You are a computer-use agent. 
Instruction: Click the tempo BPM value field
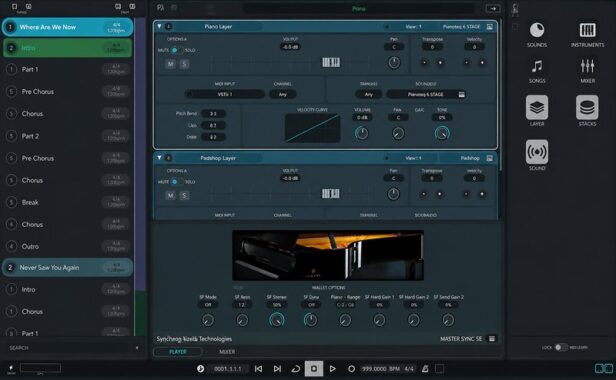click(374, 369)
